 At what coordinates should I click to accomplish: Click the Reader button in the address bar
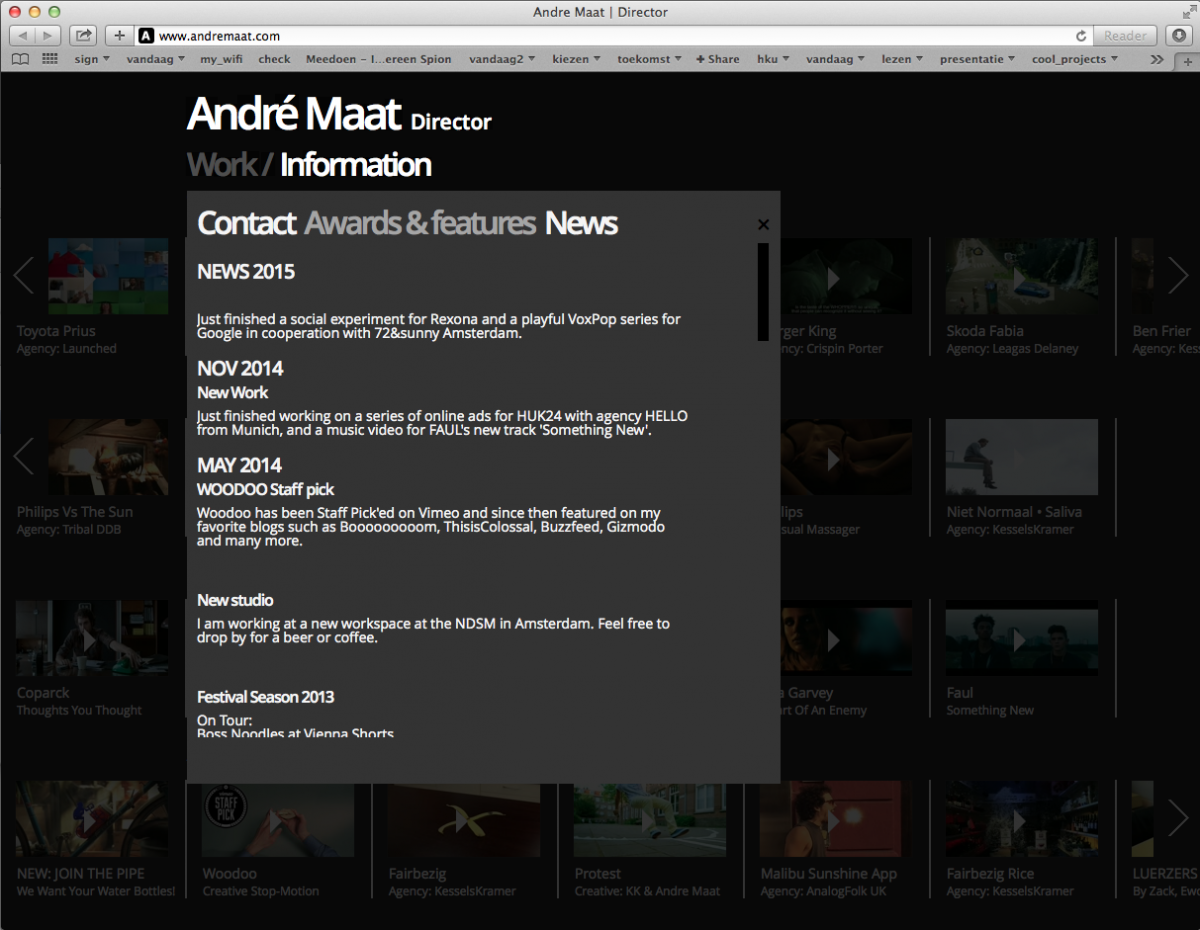(1125, 36)
